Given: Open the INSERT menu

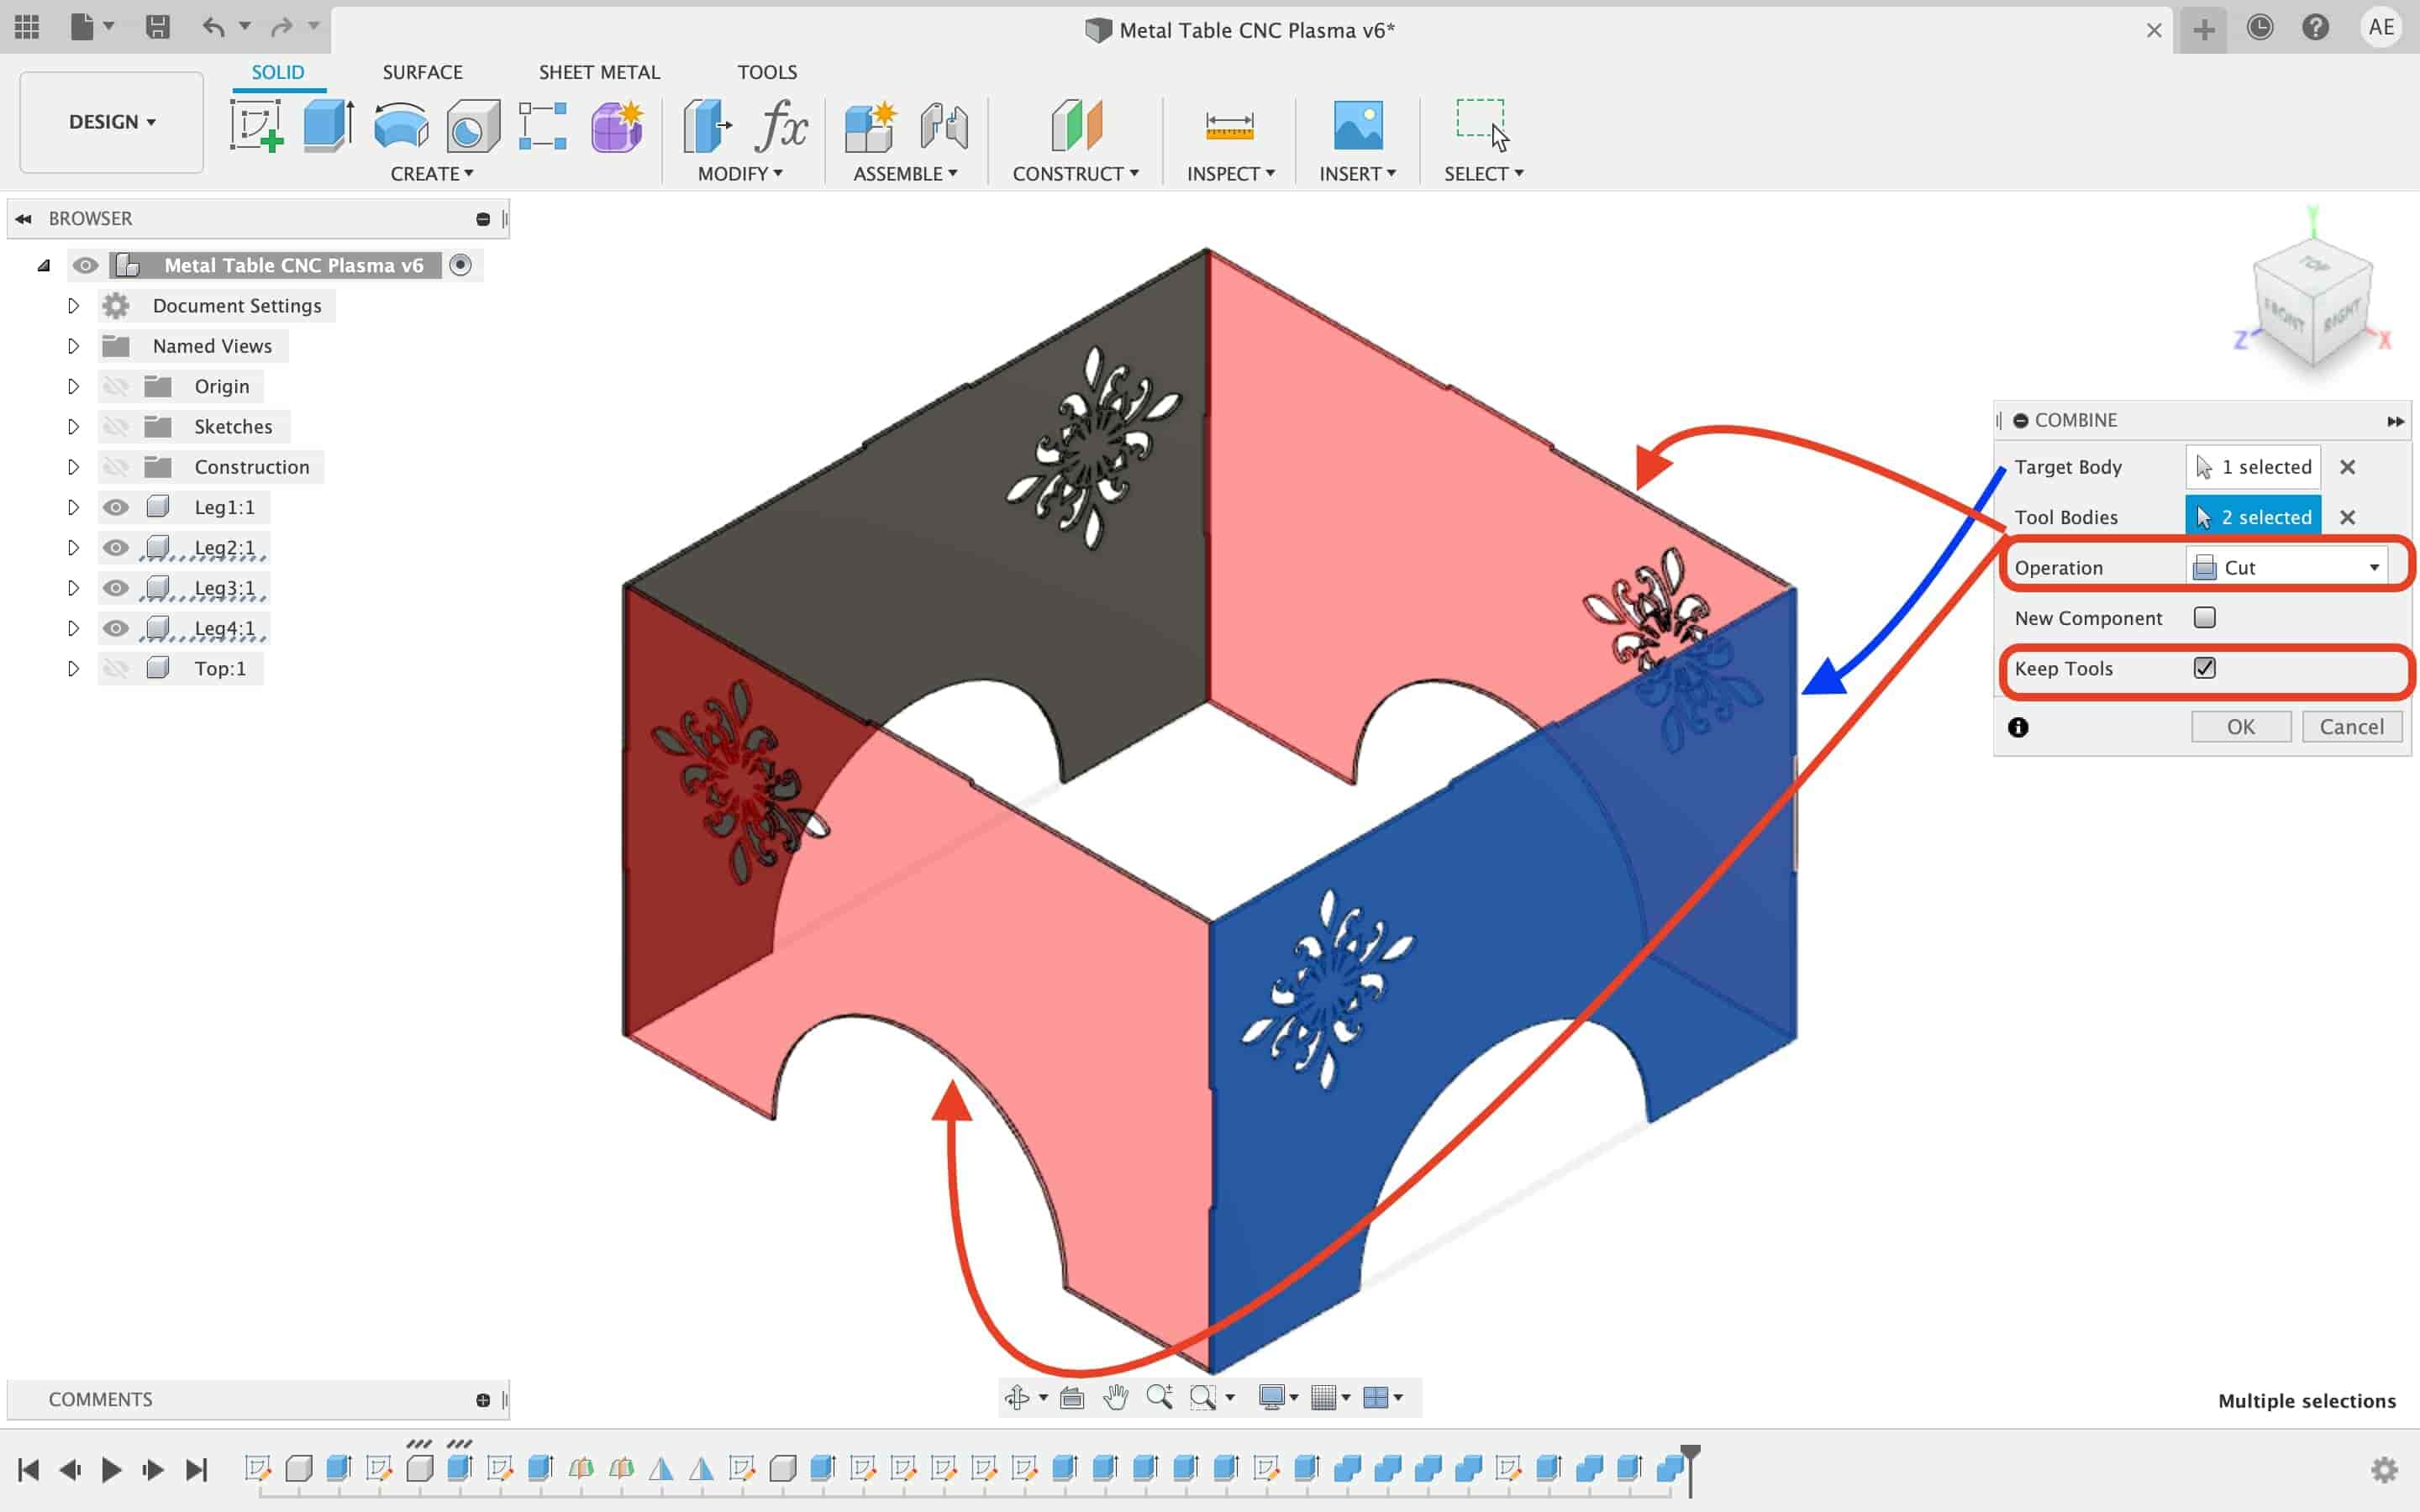Looking at the screenshot, I should click(1357, 174).
